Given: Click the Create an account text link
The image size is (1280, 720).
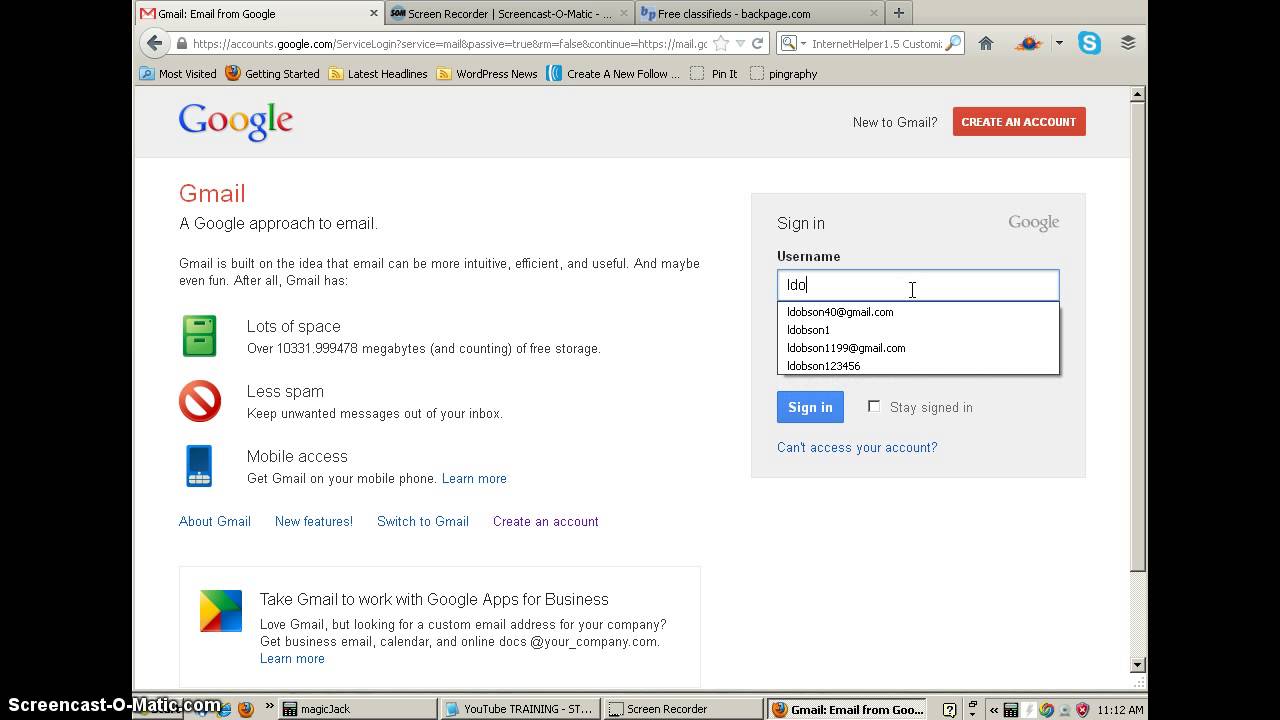Looking at the screenshot, I should 546,521.
